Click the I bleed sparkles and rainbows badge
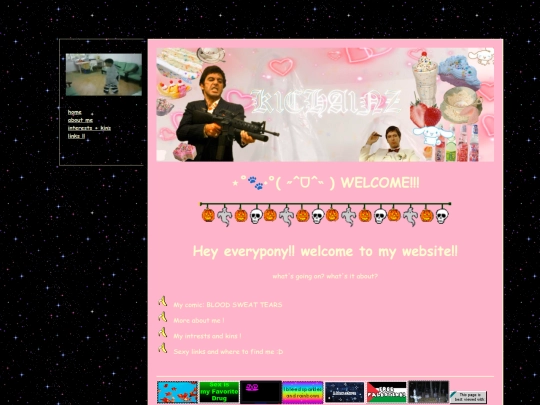Viewport: 540px width, 405px height. tap(303, 392)
